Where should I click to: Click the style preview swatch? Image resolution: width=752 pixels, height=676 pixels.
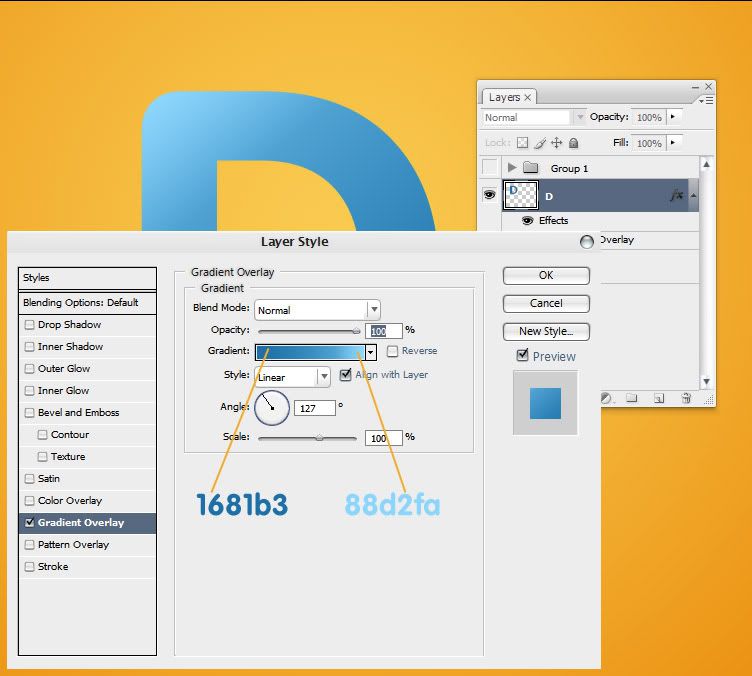pyautogui.click(x=545, y=403)
